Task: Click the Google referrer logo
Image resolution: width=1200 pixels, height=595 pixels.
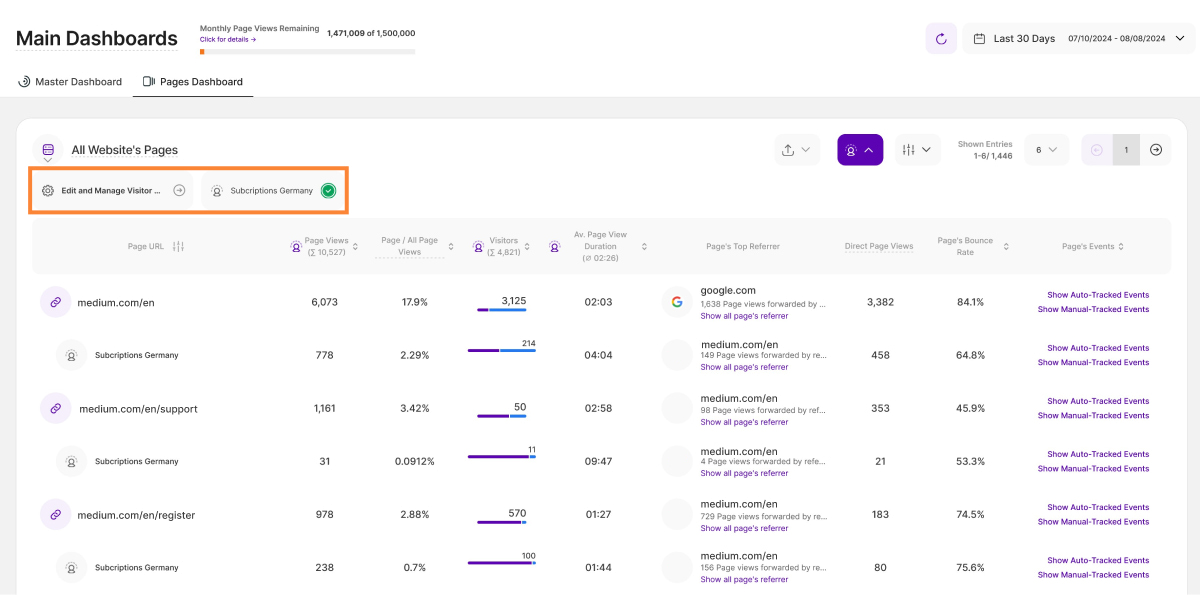Action: click(x=677, y=302)
